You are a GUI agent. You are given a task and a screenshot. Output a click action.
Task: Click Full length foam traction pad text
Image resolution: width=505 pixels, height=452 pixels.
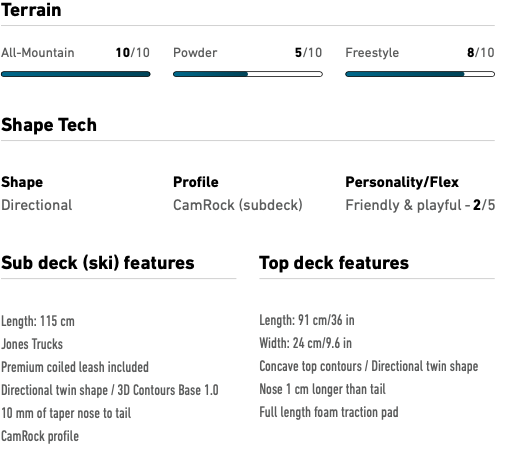[329, 412]
